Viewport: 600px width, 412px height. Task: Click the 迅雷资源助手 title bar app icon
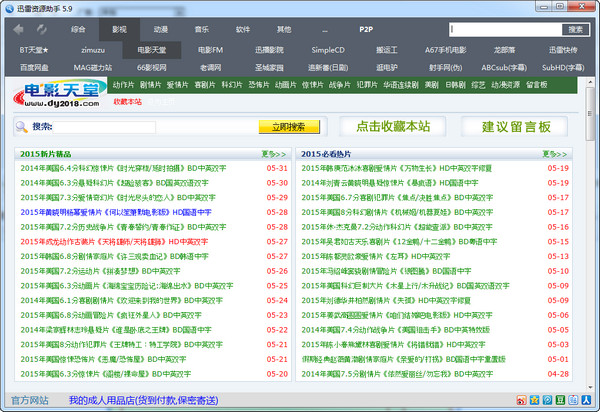pos(9,8)
